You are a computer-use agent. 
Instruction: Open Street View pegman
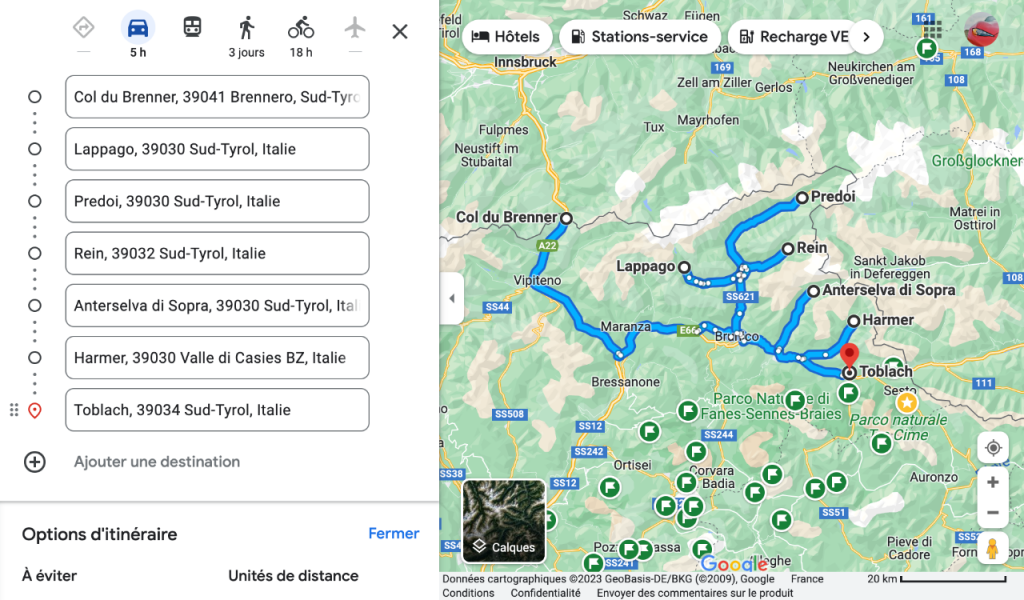point(993,548)
